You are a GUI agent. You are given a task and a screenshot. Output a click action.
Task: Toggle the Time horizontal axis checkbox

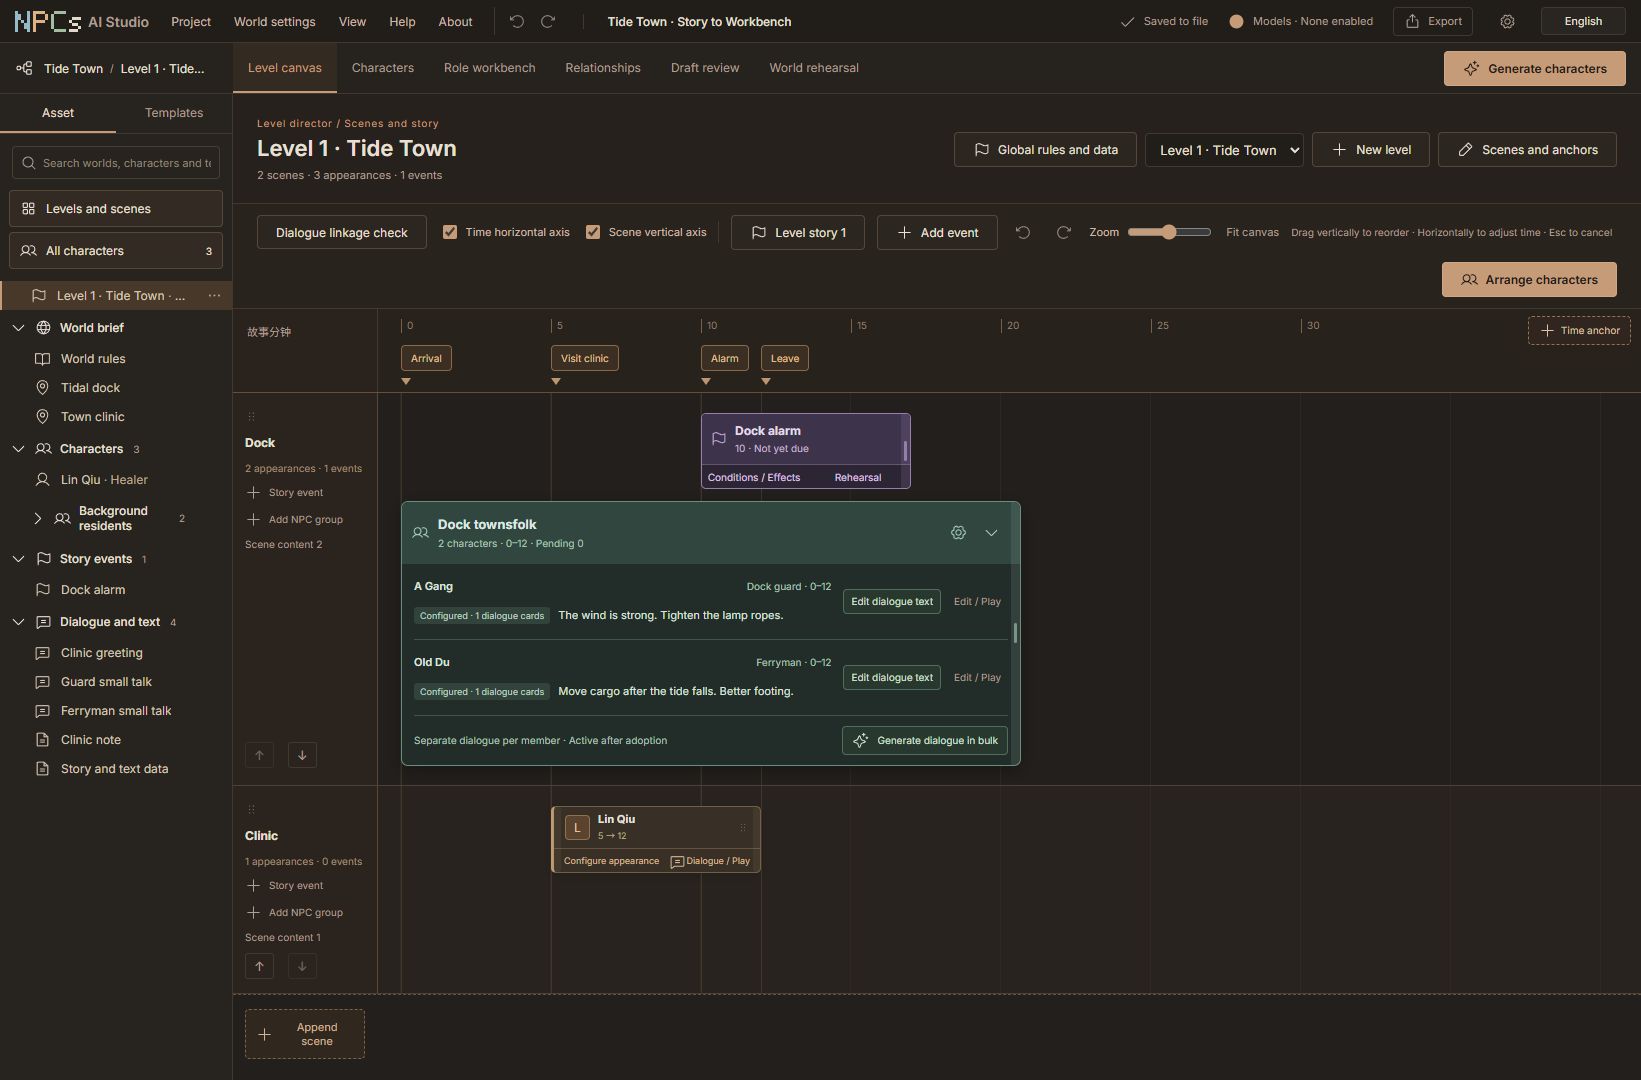[x=450, y=232]
